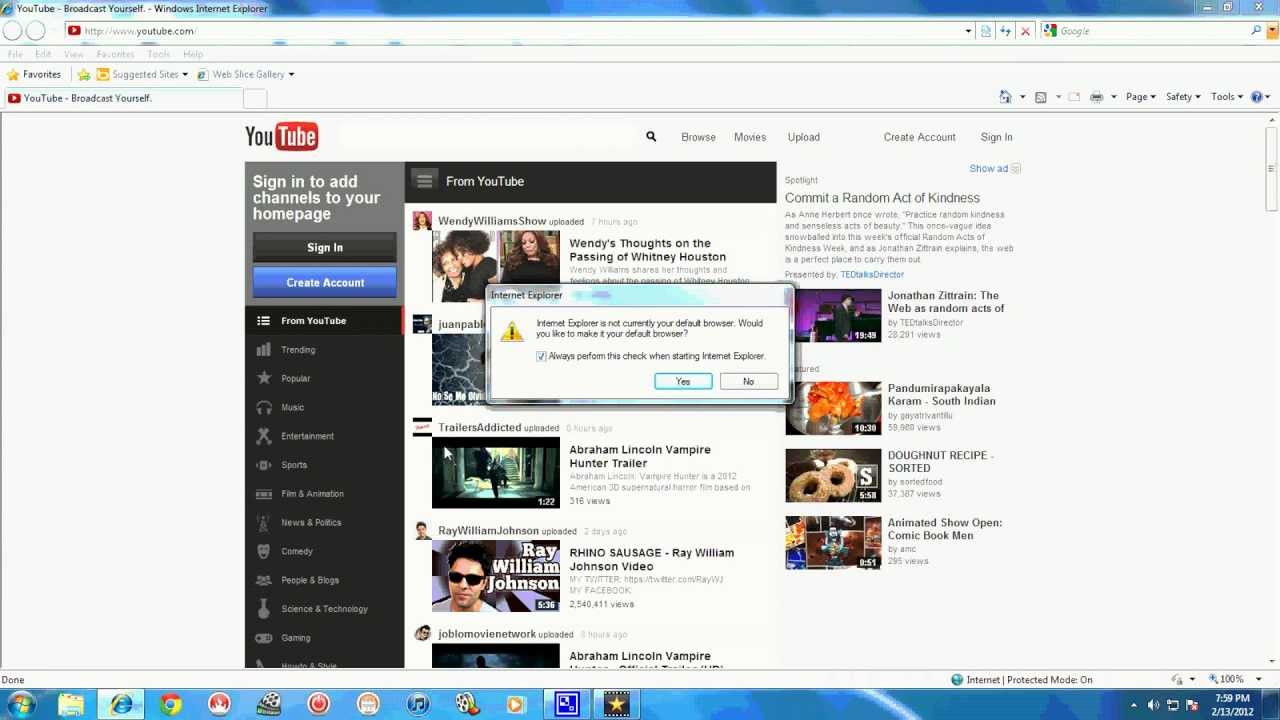Select Trending in the YouTube sidebar
The image size is (1280, 720).
(298, 350)
